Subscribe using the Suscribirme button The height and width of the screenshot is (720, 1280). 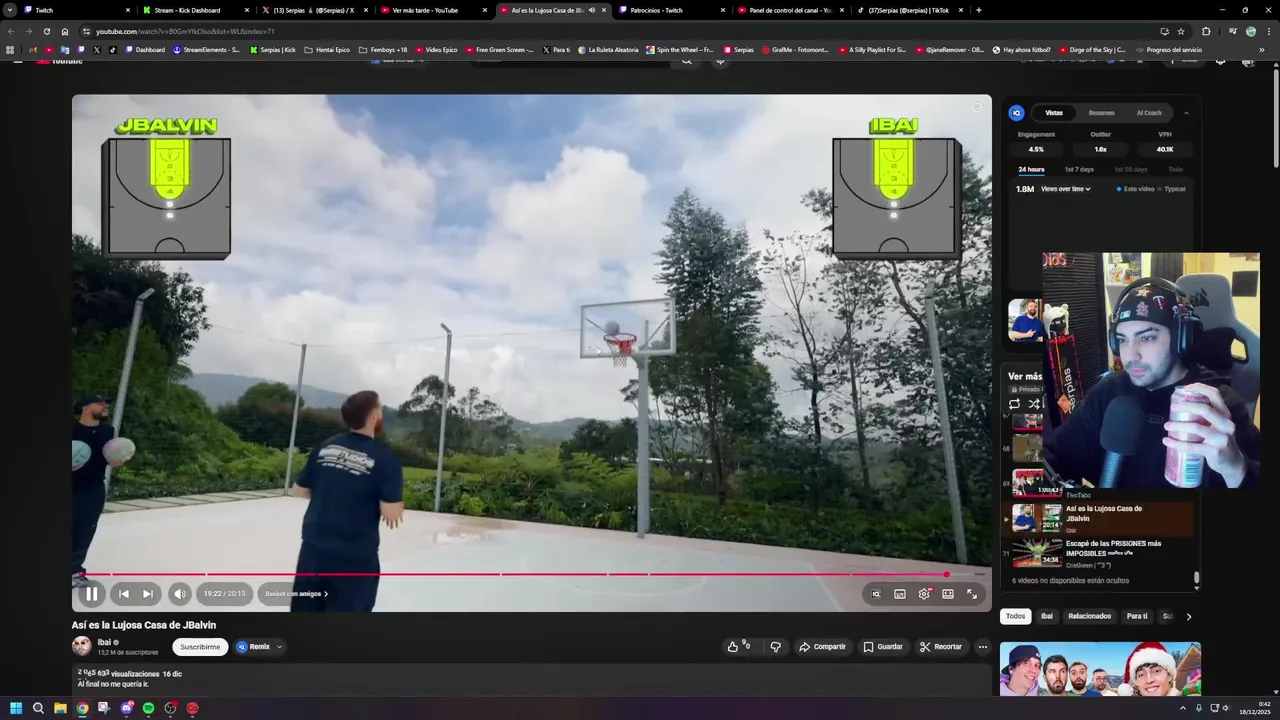coord(200,647)
